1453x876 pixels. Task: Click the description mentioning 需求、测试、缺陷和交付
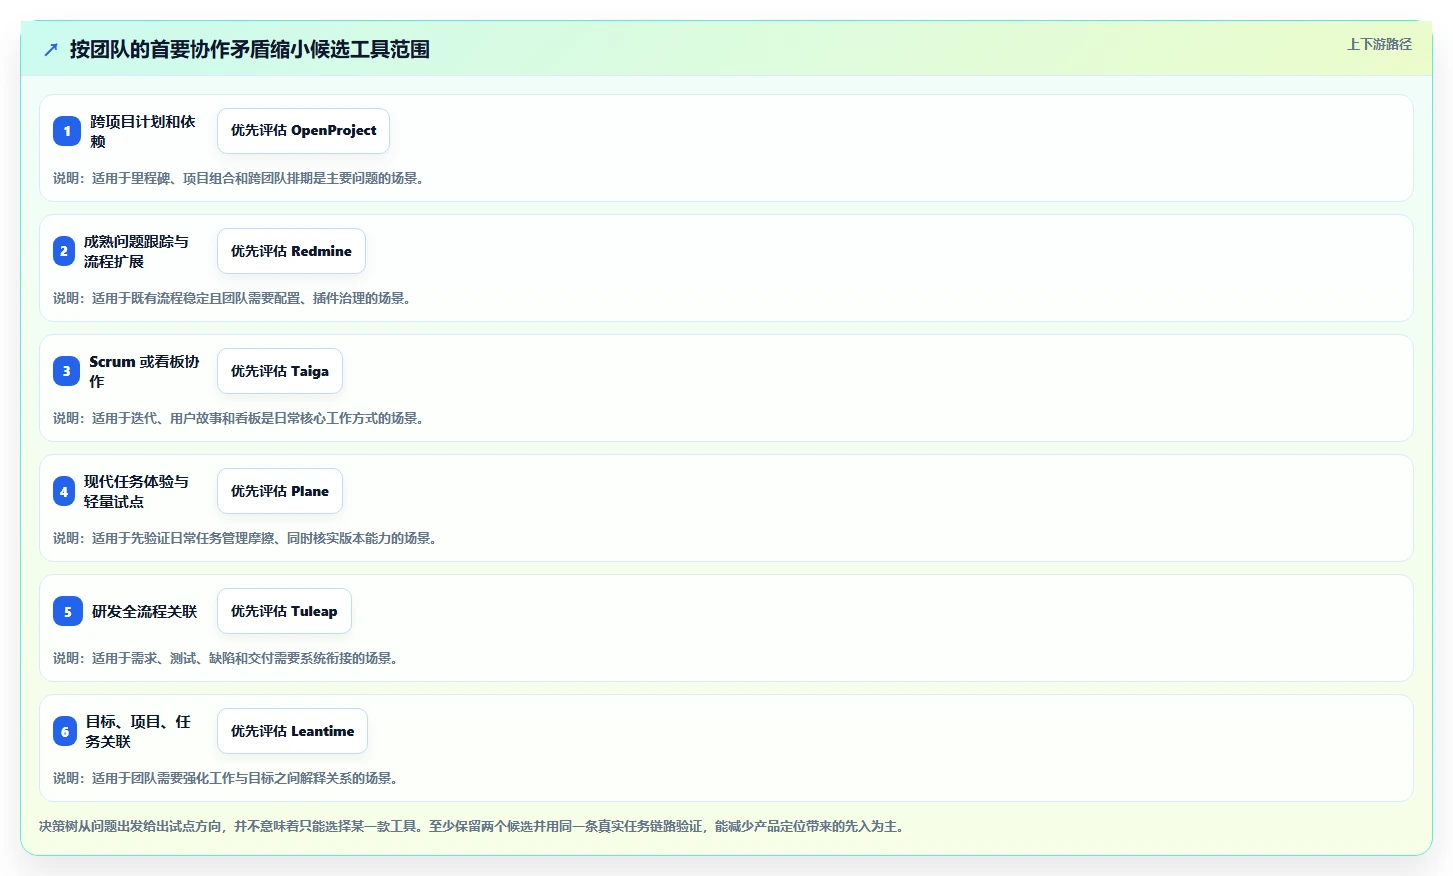pos(228,658)
